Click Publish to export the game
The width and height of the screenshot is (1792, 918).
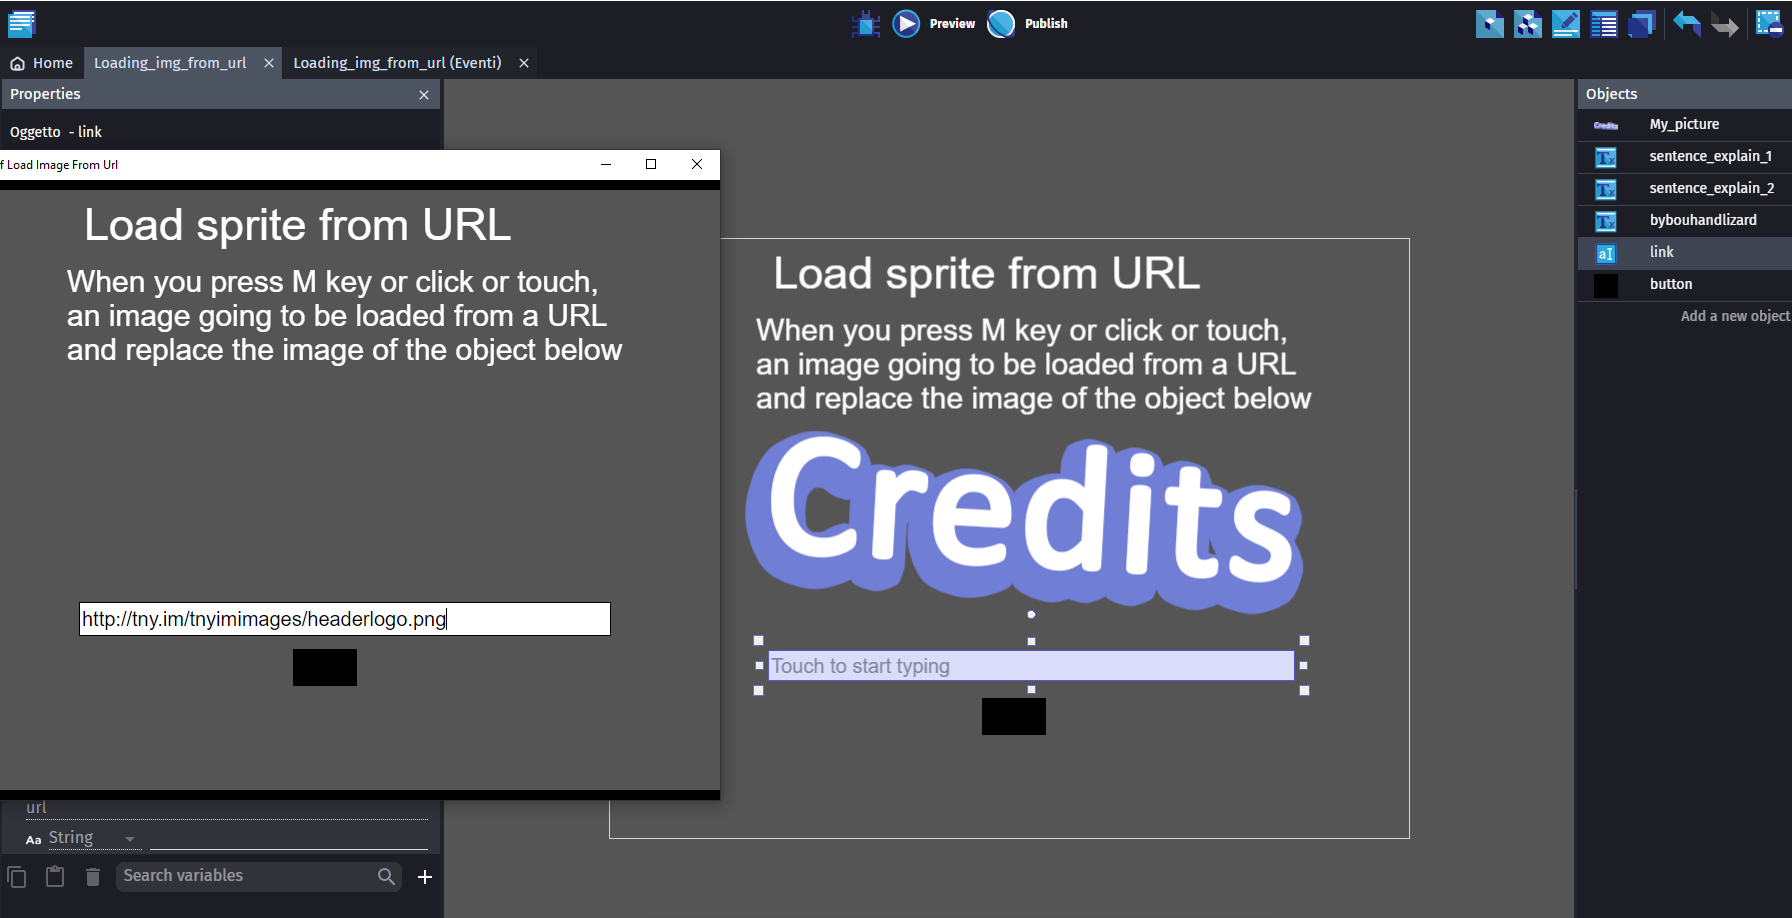[x=1028, y=23]
